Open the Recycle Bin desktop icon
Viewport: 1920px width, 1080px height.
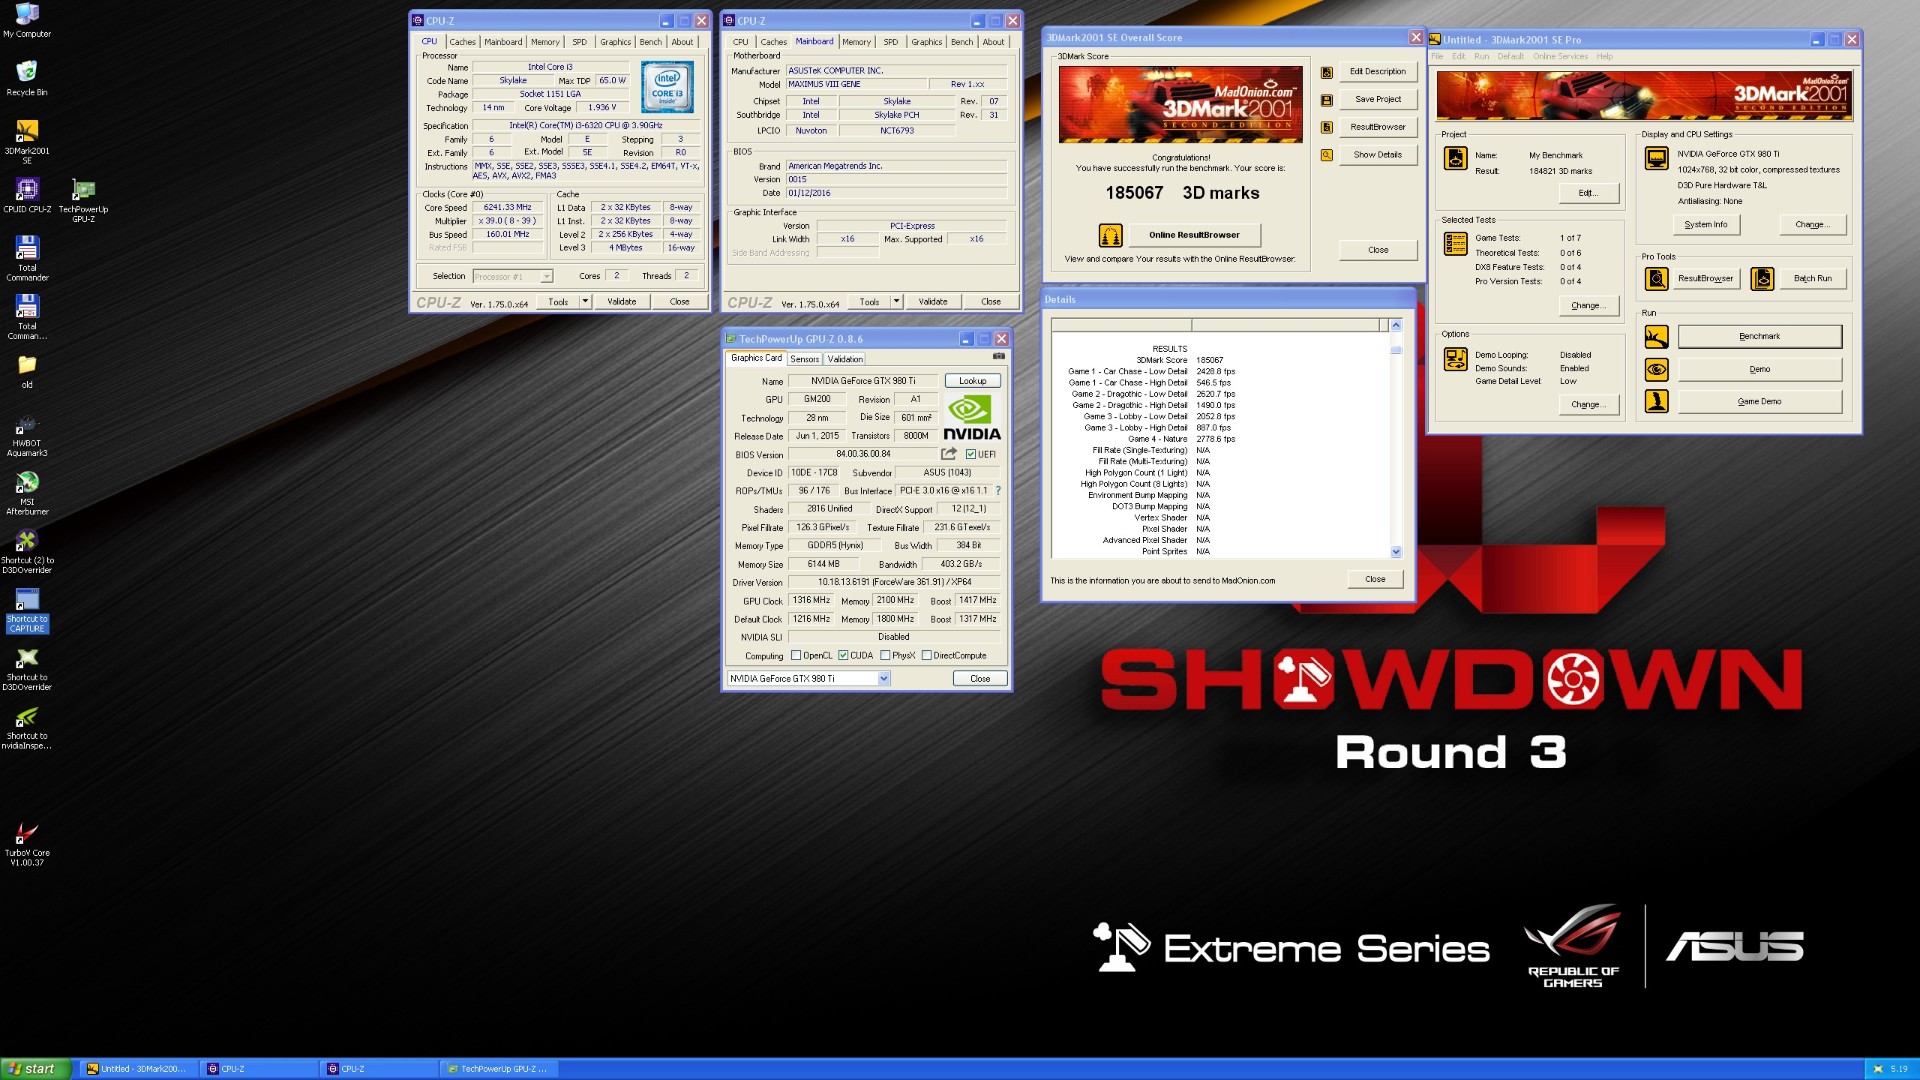click(27, 78)
